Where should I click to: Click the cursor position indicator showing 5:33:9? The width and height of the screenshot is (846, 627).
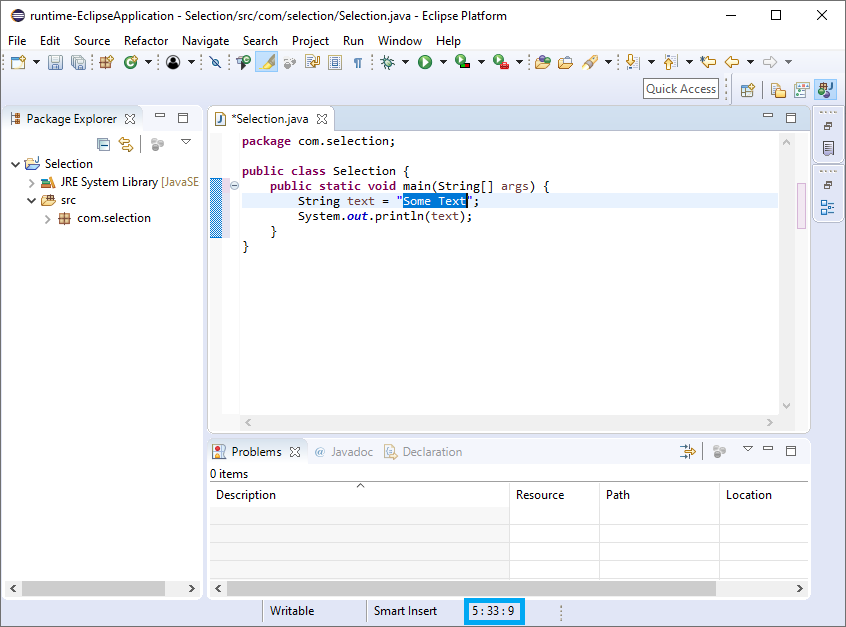tap(494, 610)
